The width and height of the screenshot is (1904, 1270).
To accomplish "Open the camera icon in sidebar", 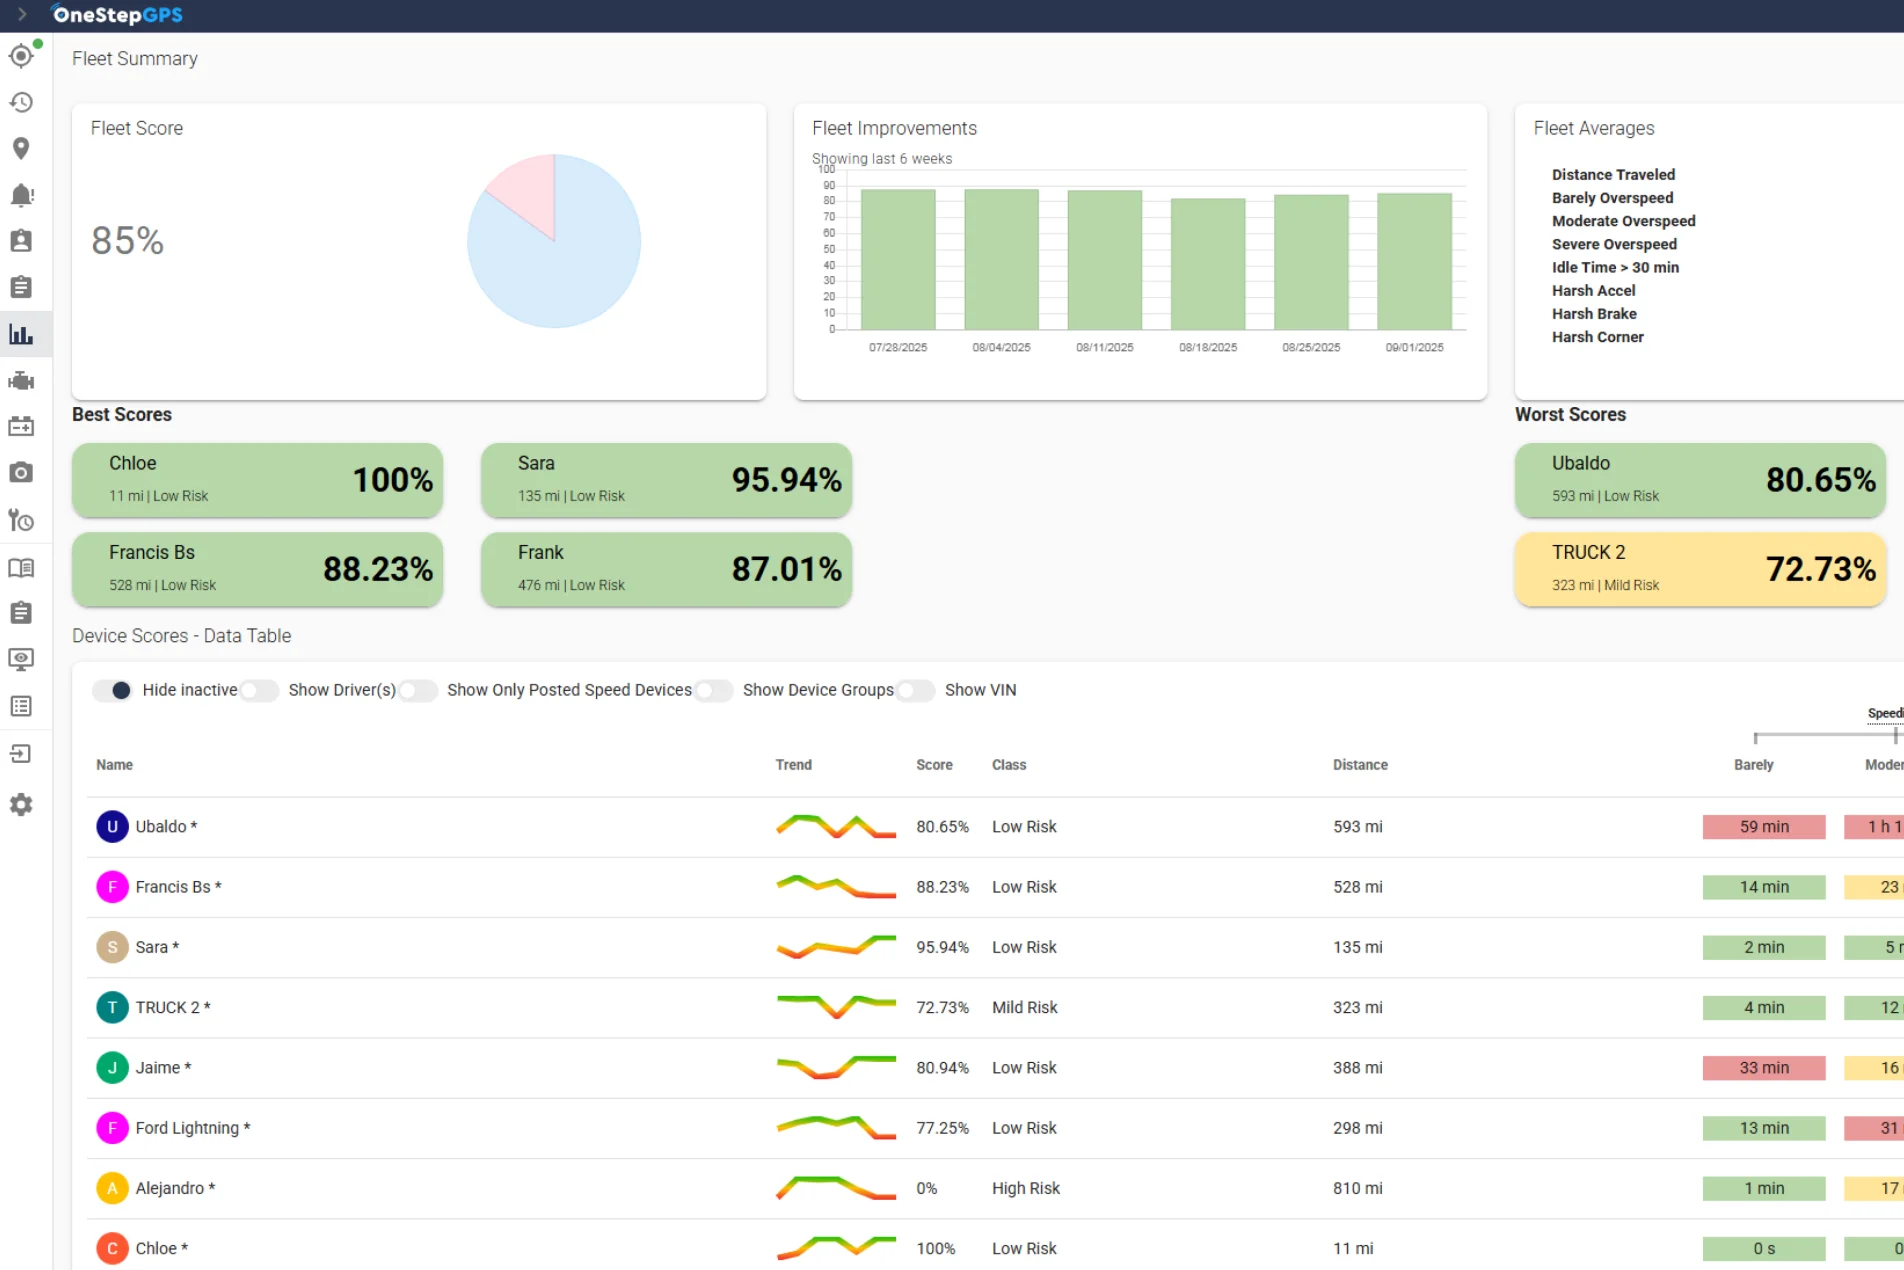I will (x=21, y=472).
